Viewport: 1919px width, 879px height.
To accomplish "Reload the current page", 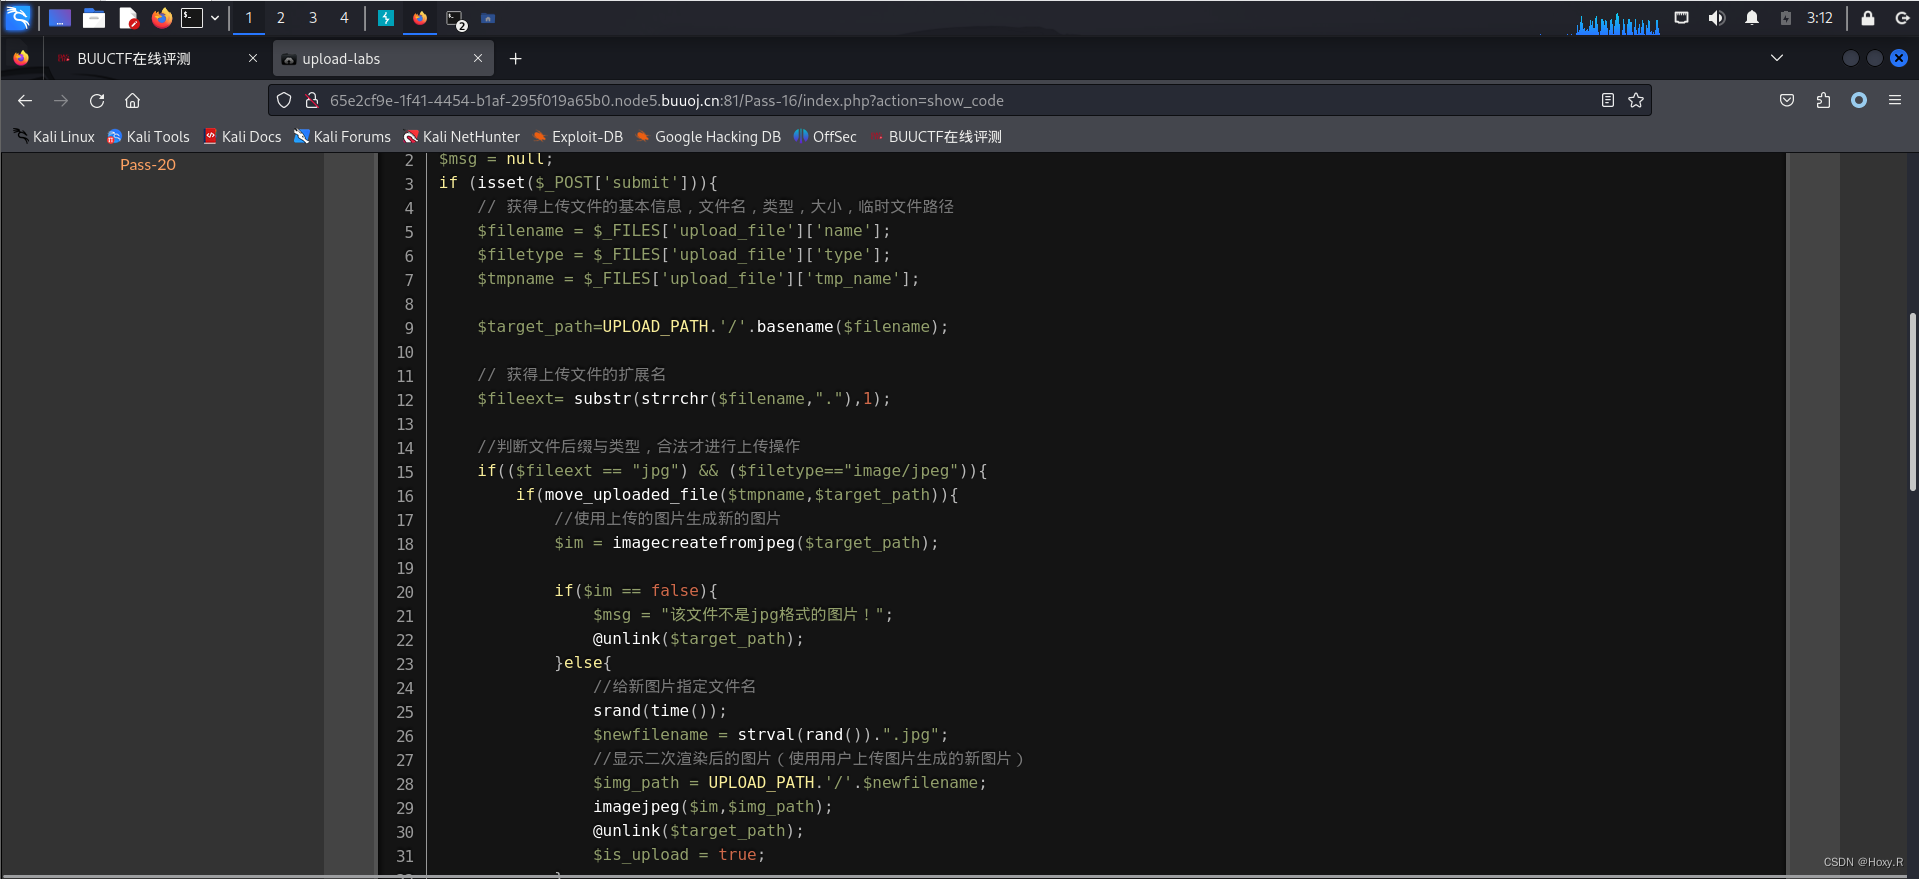I will [97, 100].
